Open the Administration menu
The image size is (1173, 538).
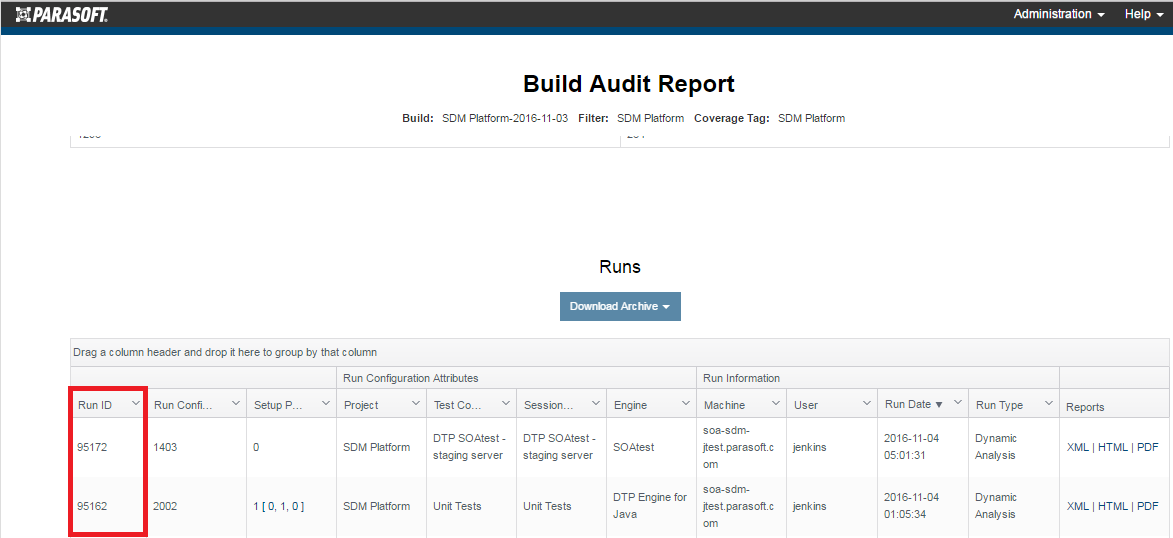point(1059,14)
